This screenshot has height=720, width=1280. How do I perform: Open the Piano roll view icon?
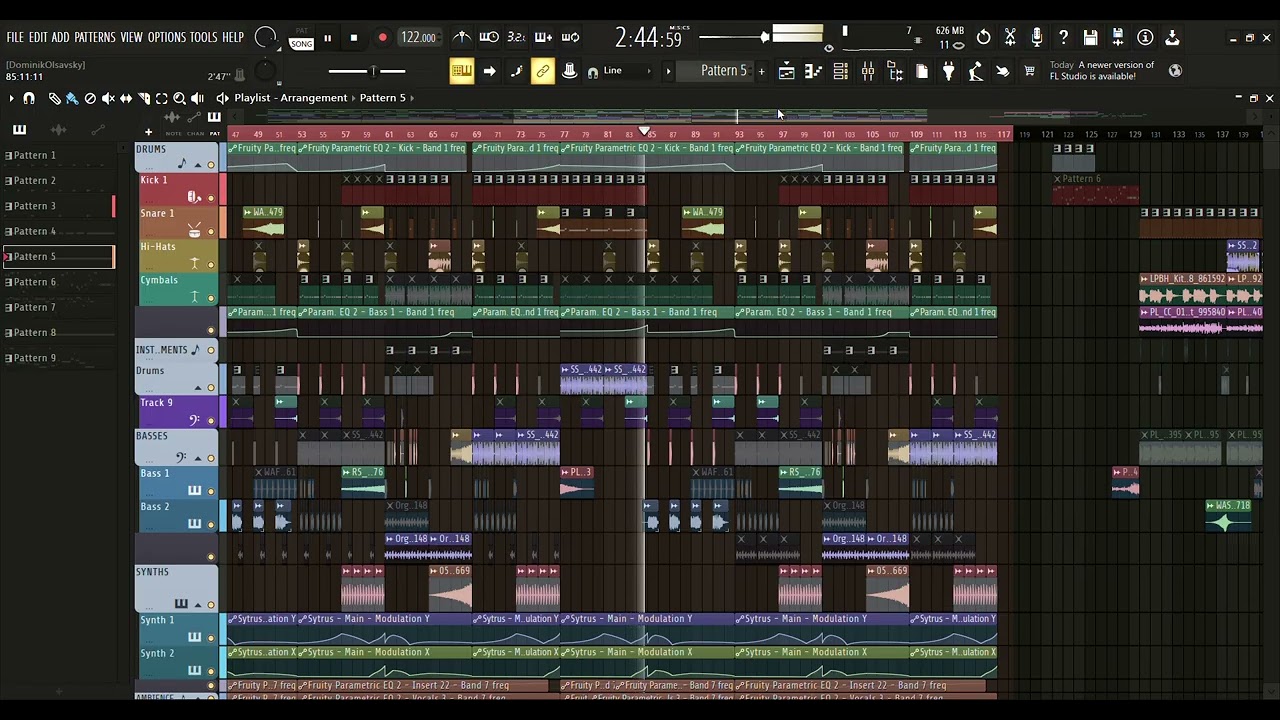pos(814,71)
